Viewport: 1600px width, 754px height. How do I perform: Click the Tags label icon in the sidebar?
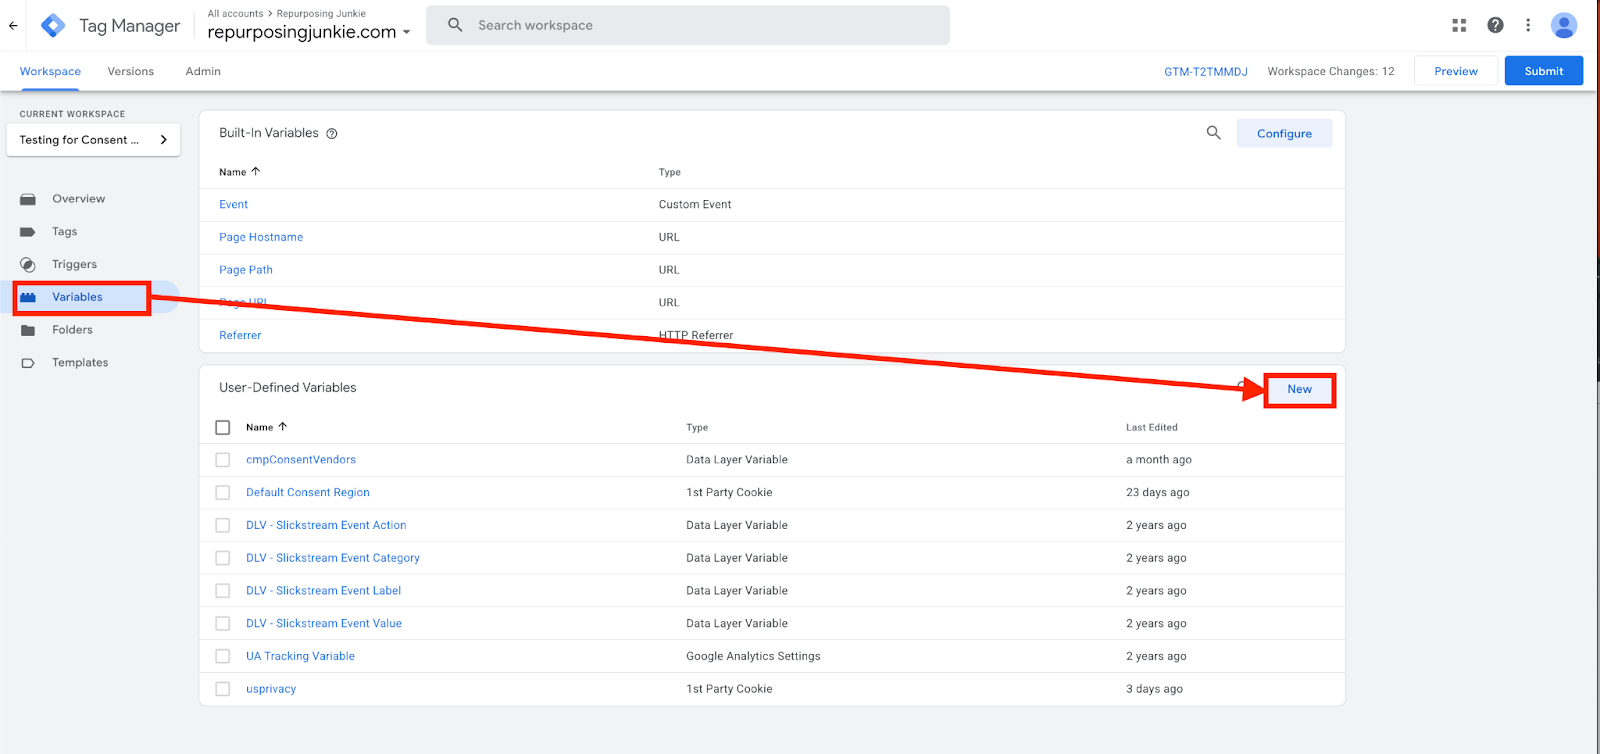28,232
